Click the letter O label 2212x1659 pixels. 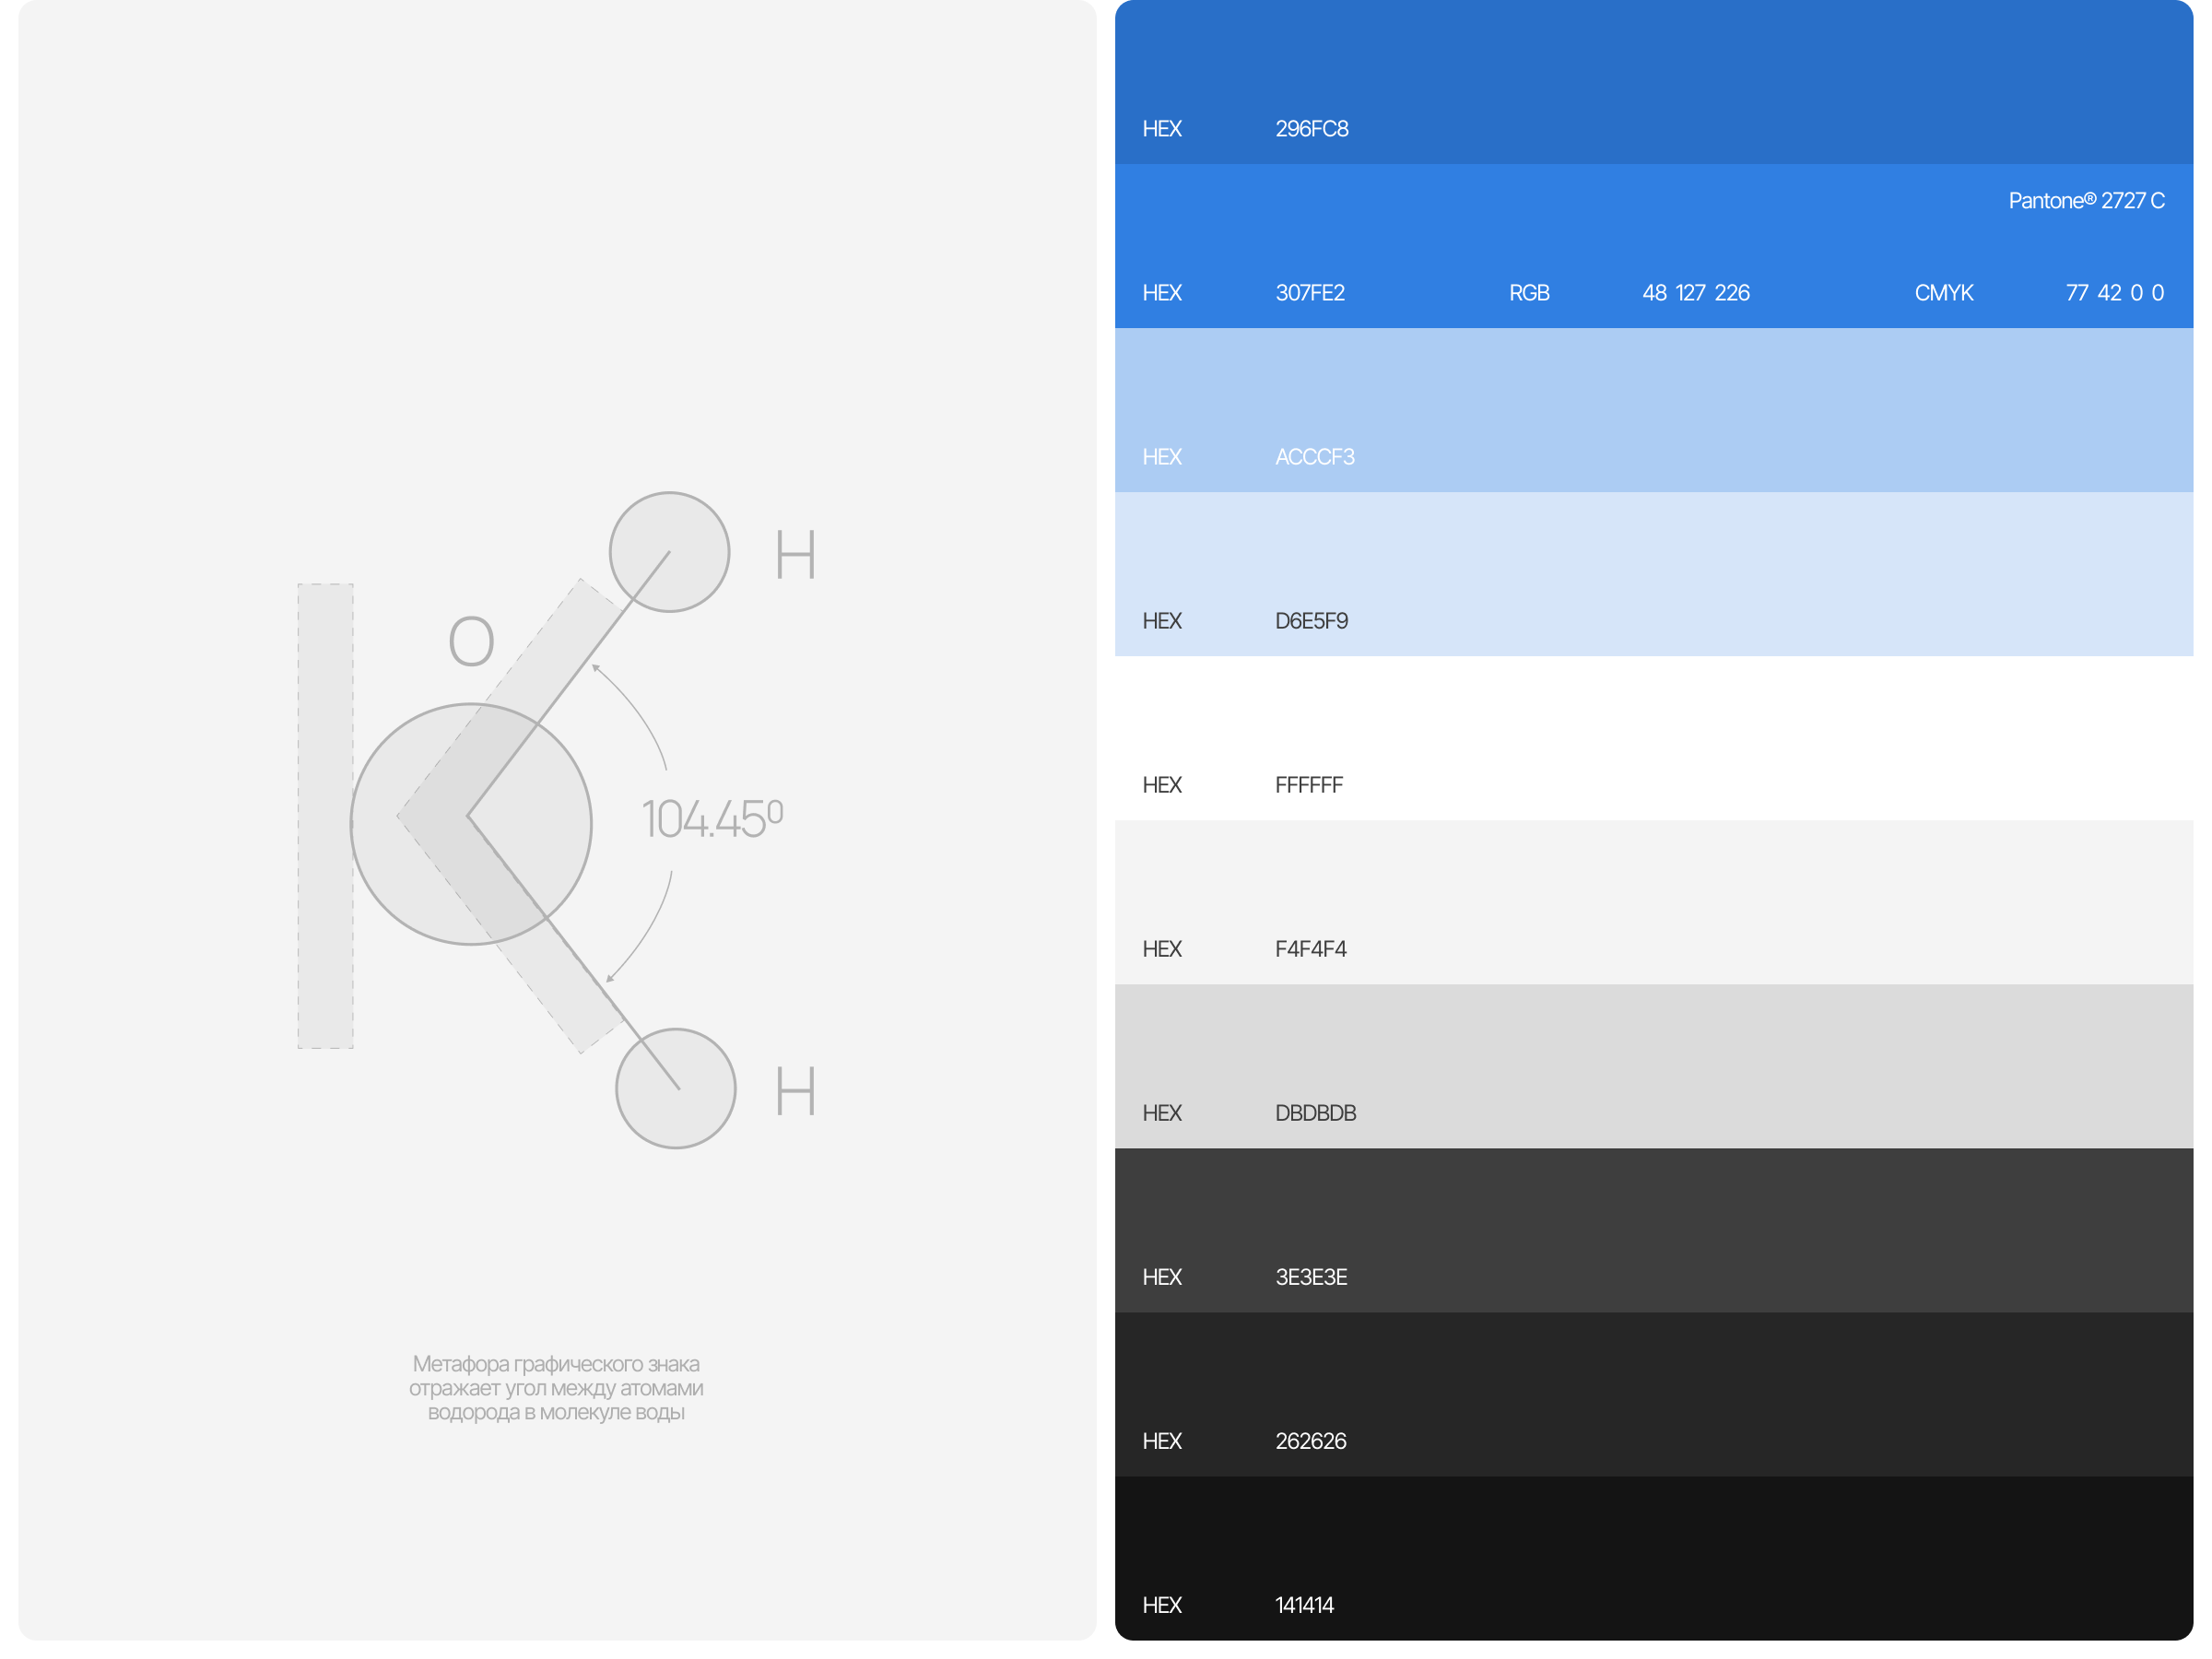coord(471,641)
